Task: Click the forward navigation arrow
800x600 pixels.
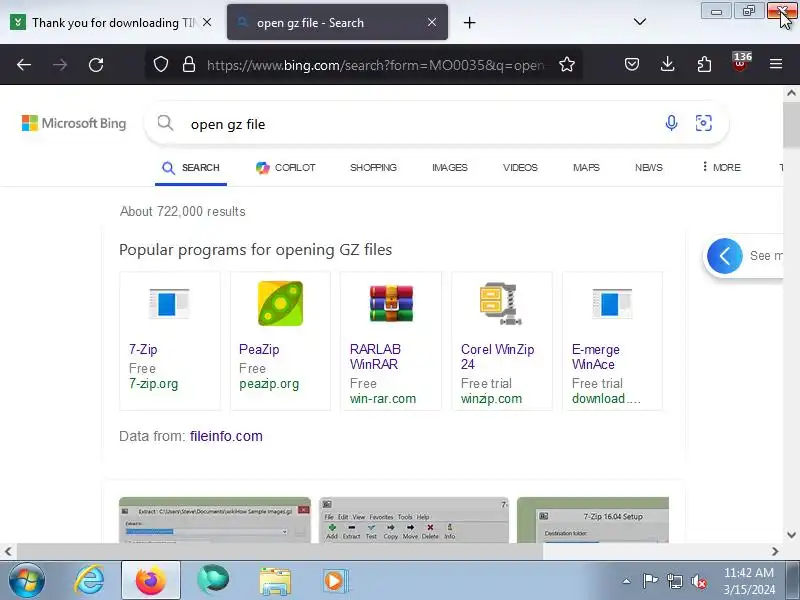Action: [x=60, y=65]
